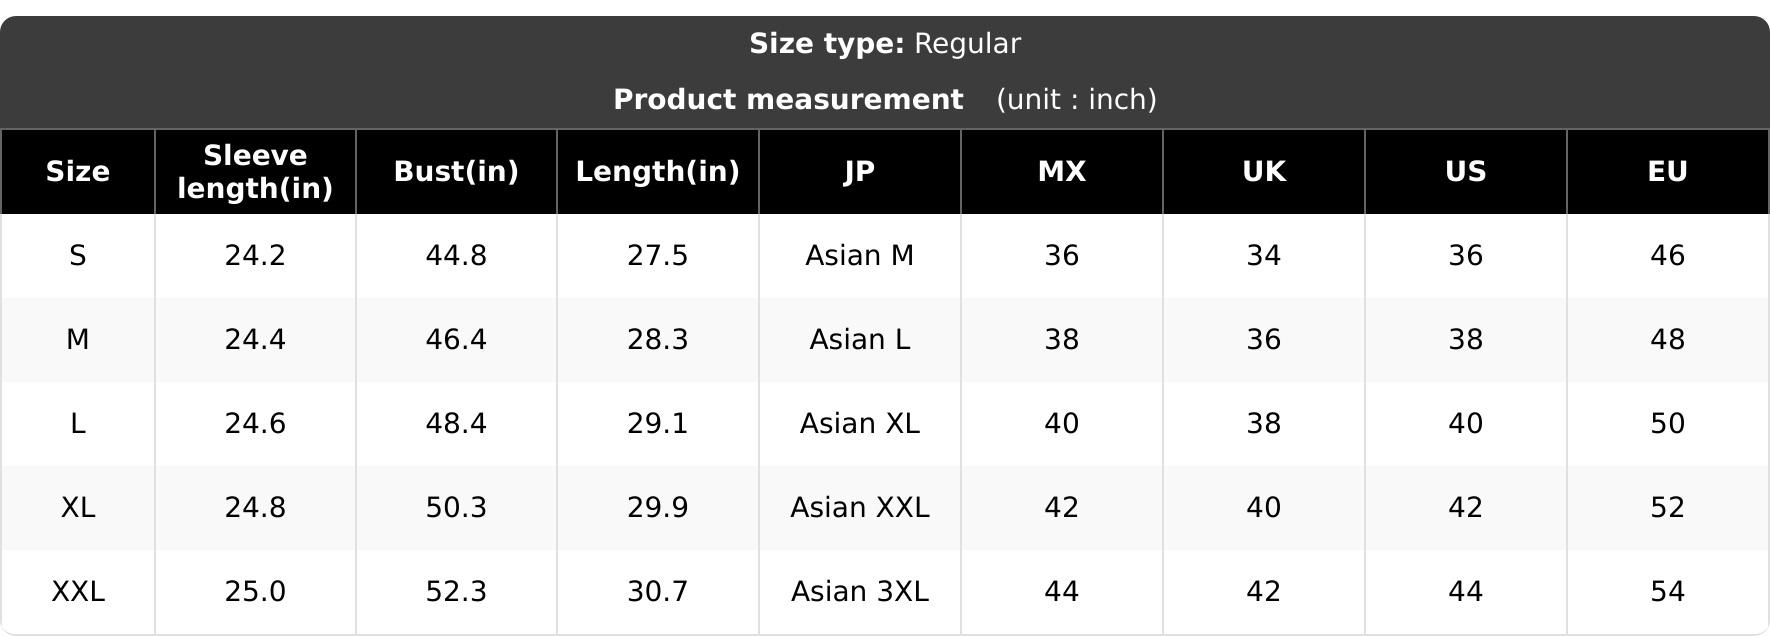Select the Product measurement heading
The height and width of the screenshot is (636, 1770).
(x=788, y=100)
